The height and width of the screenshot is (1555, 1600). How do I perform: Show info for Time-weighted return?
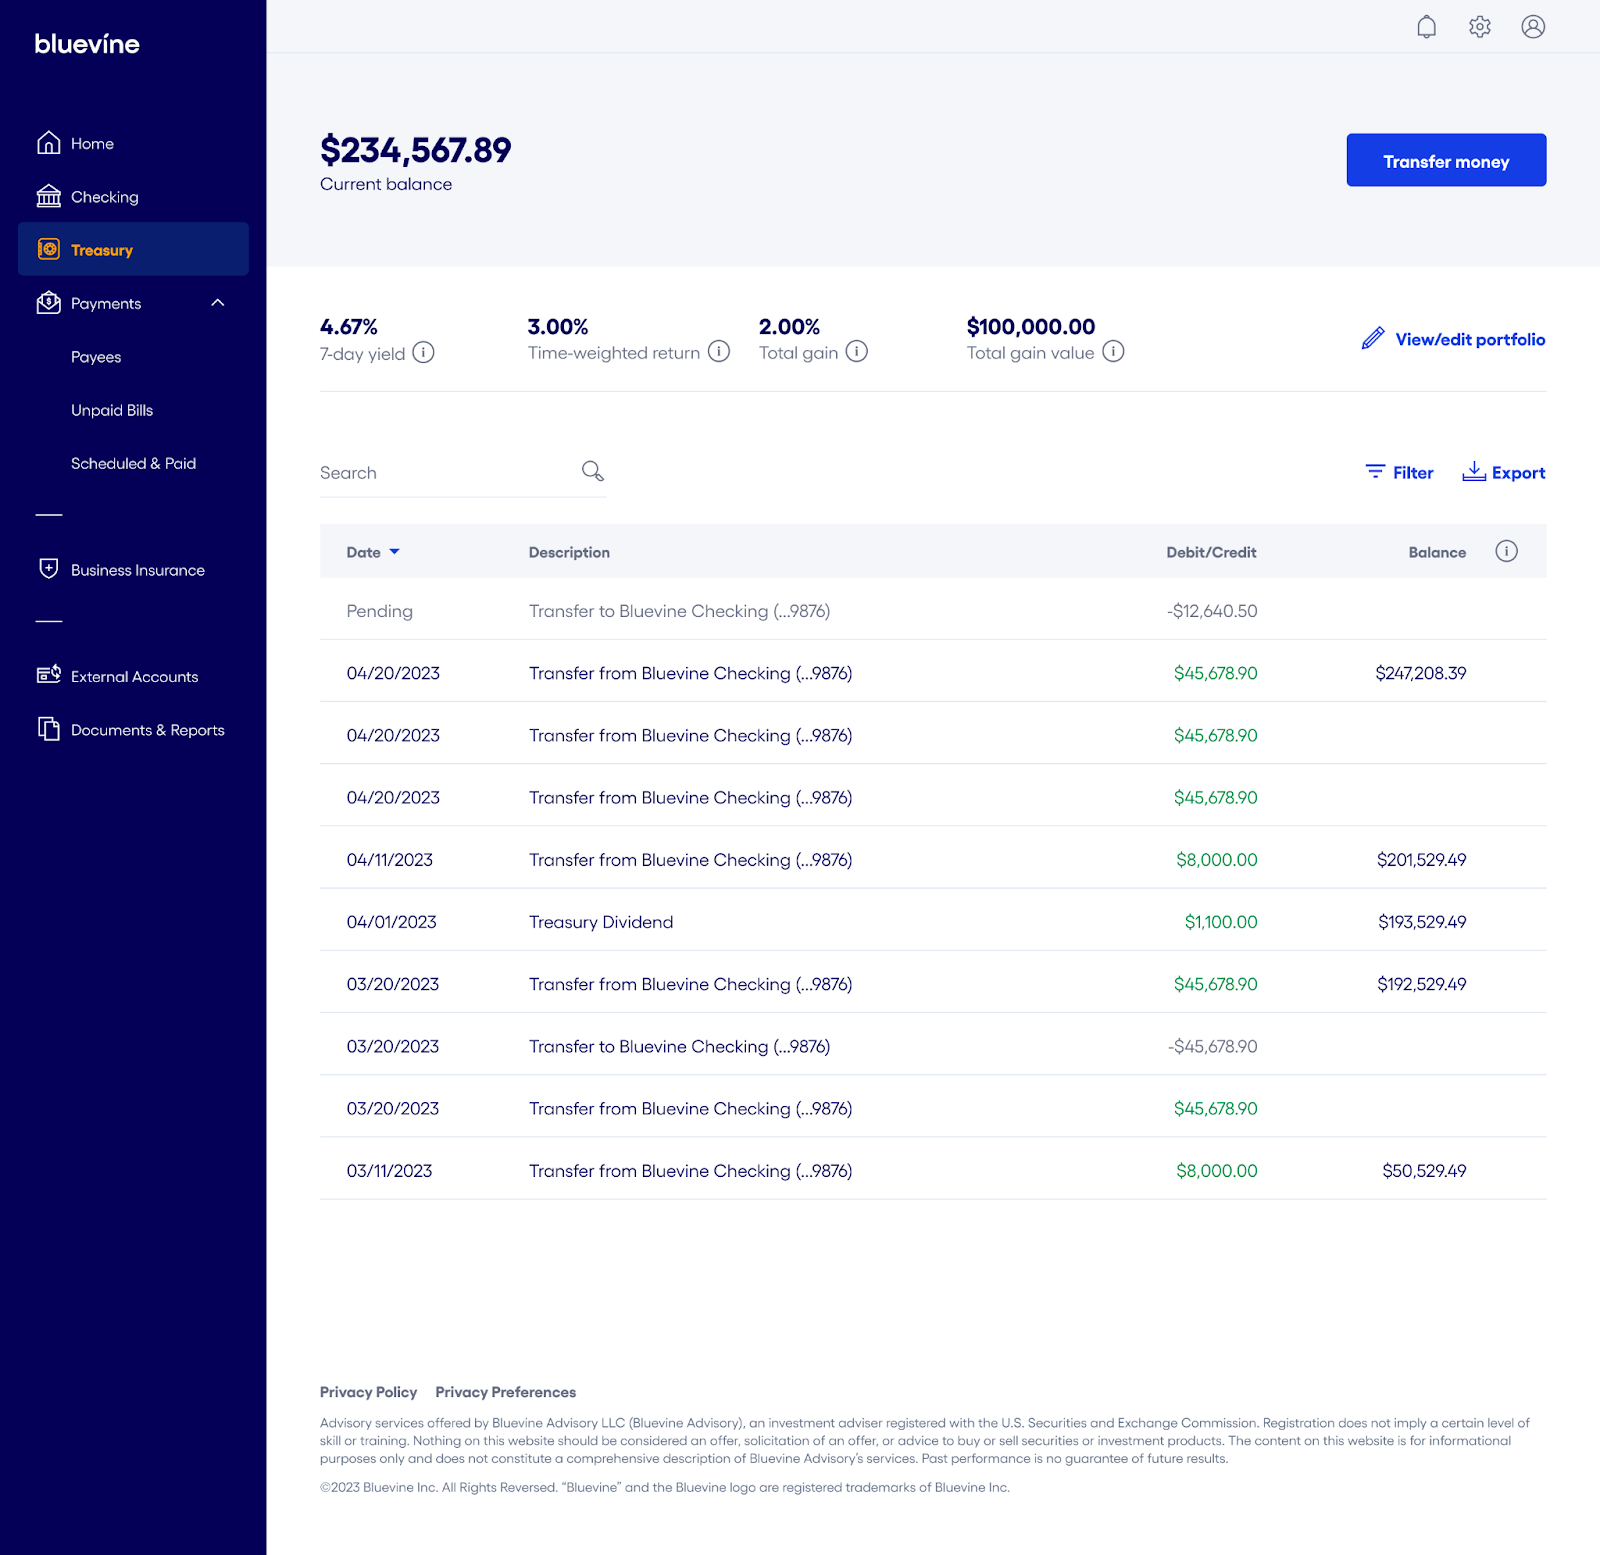719,351
